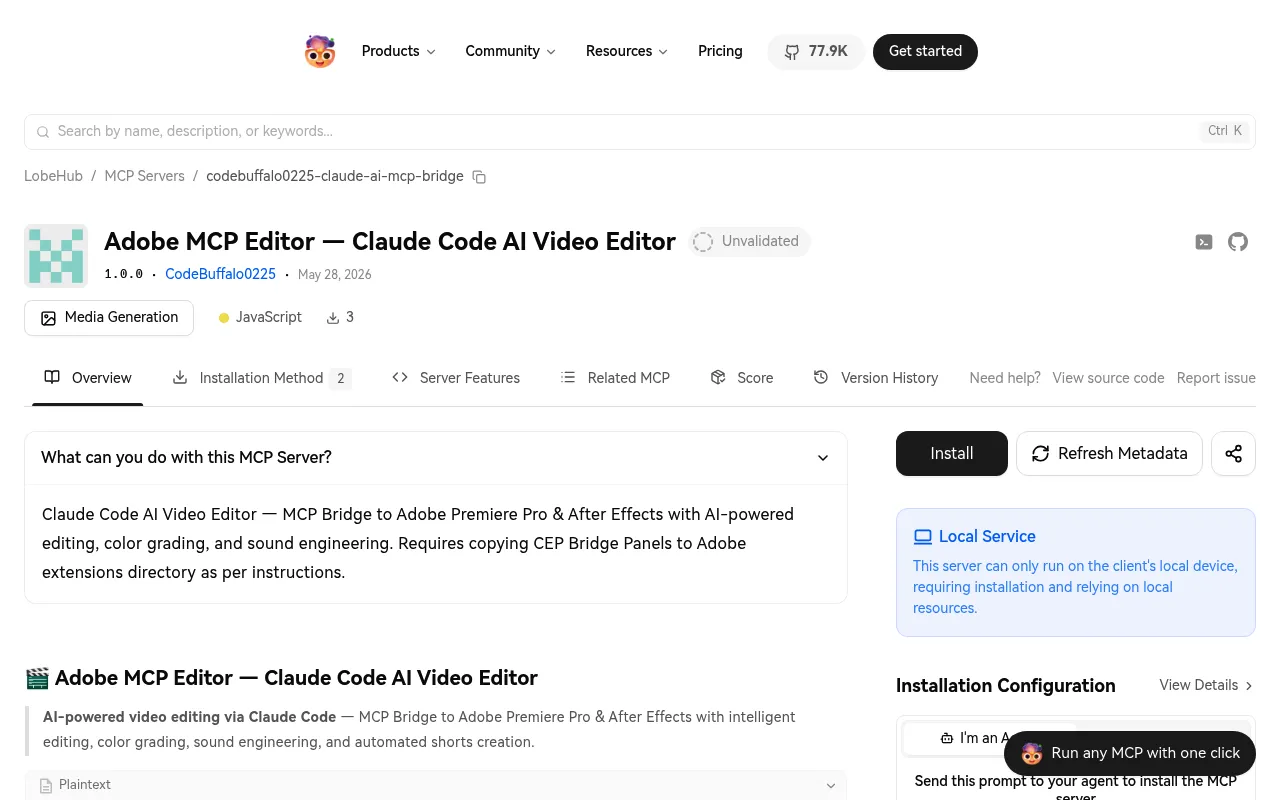Click the May 28, 2026 date
Viewport: 1280px width, 800px height.
point(334,274)
